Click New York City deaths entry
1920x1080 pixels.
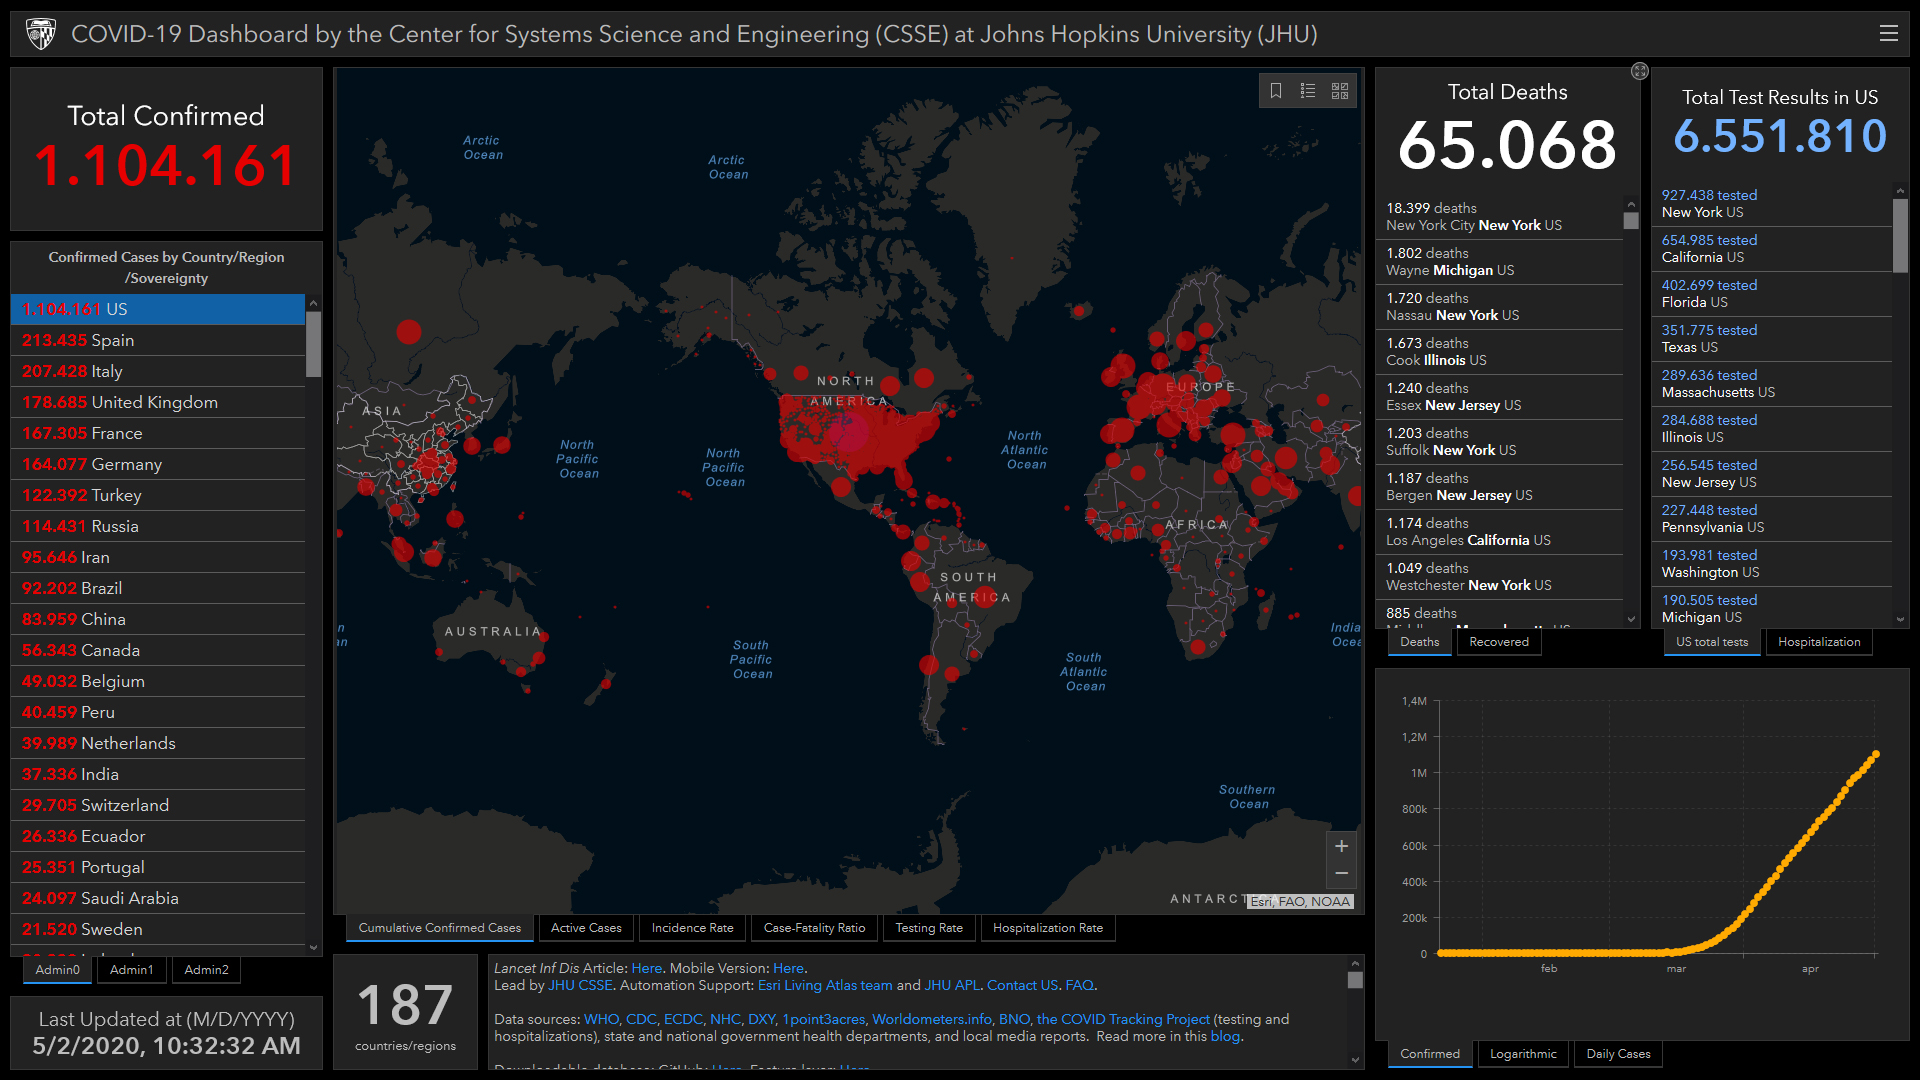click(1500, 217)
